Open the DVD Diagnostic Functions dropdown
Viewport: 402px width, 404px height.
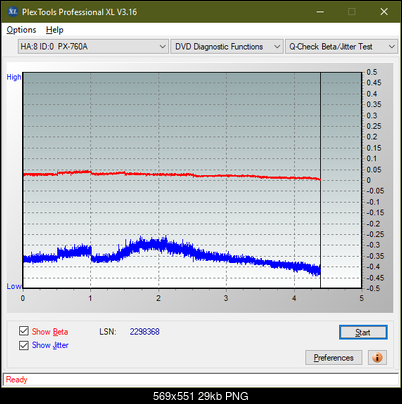point(227,47)
